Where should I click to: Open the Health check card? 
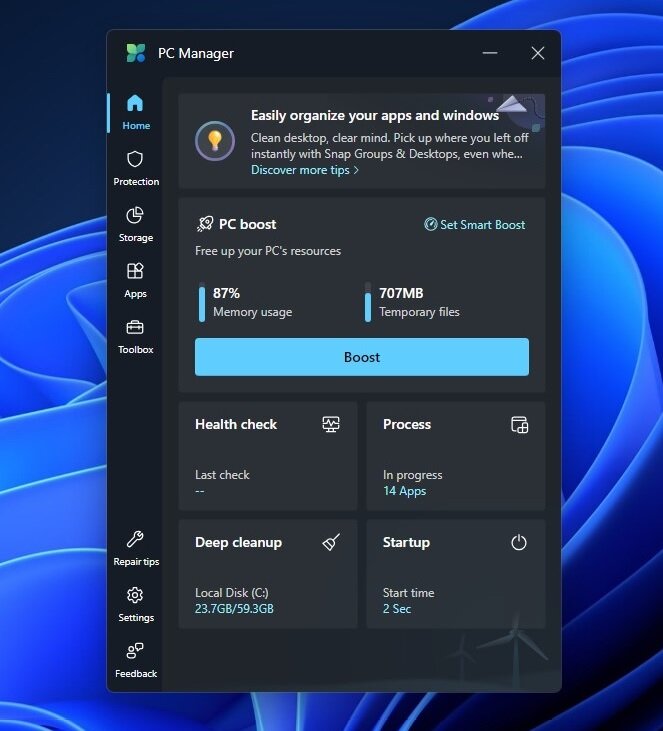click(x=268, y=456)
